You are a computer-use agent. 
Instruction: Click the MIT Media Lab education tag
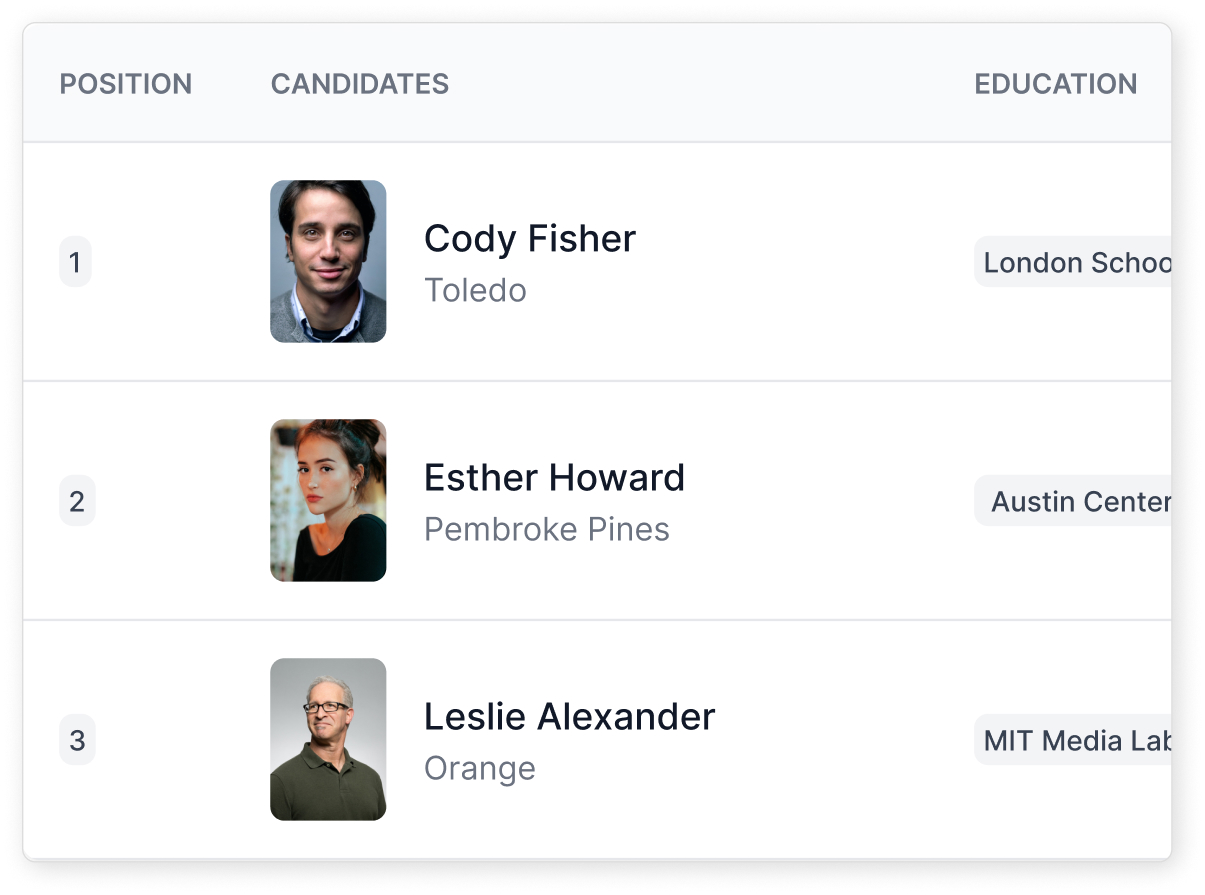[1073, 740]
